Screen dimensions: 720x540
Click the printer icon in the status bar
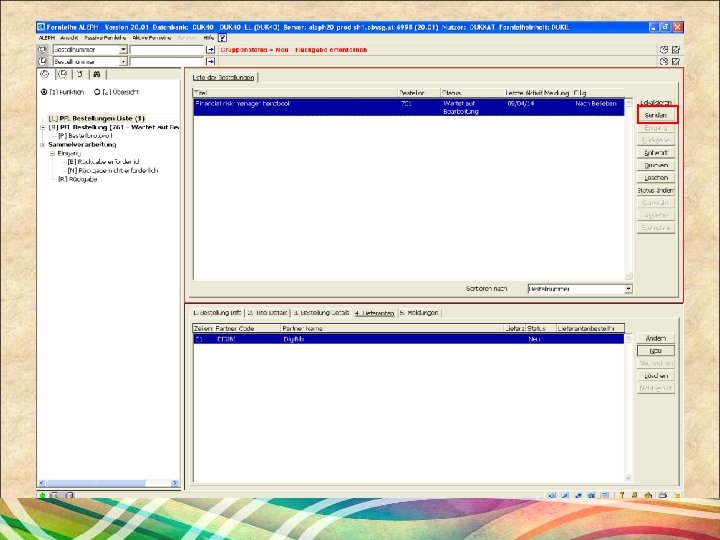662,495
